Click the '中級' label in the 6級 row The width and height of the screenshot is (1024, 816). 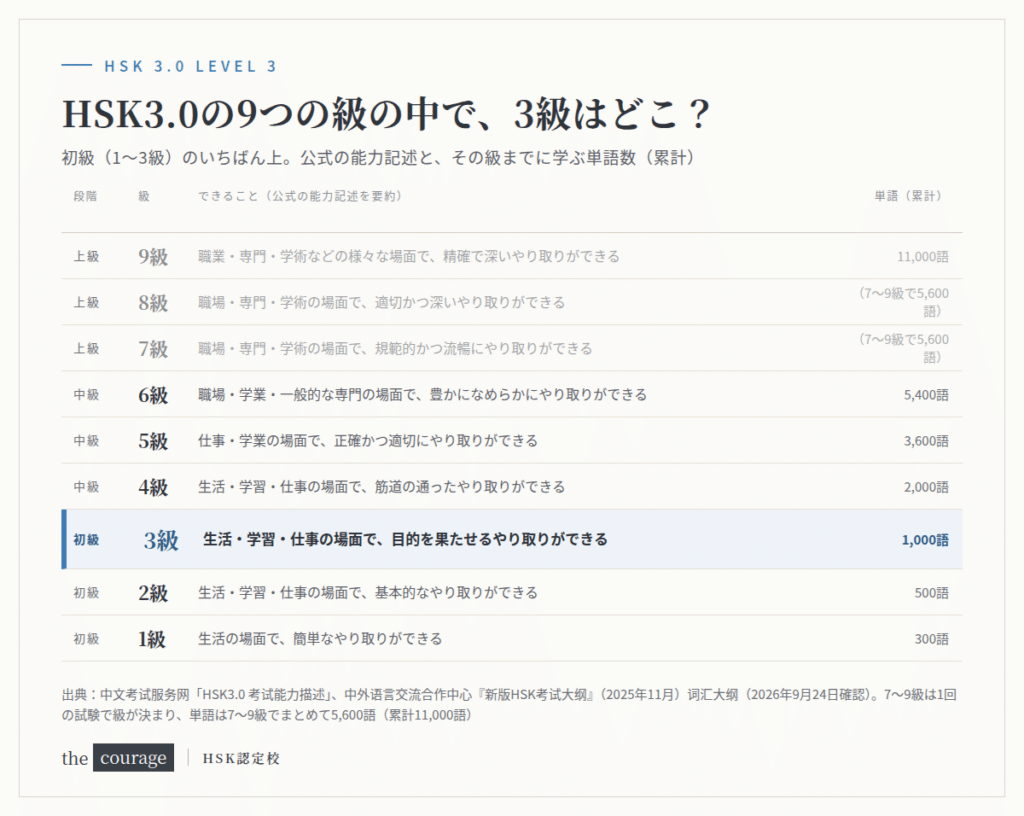[86, 395]
